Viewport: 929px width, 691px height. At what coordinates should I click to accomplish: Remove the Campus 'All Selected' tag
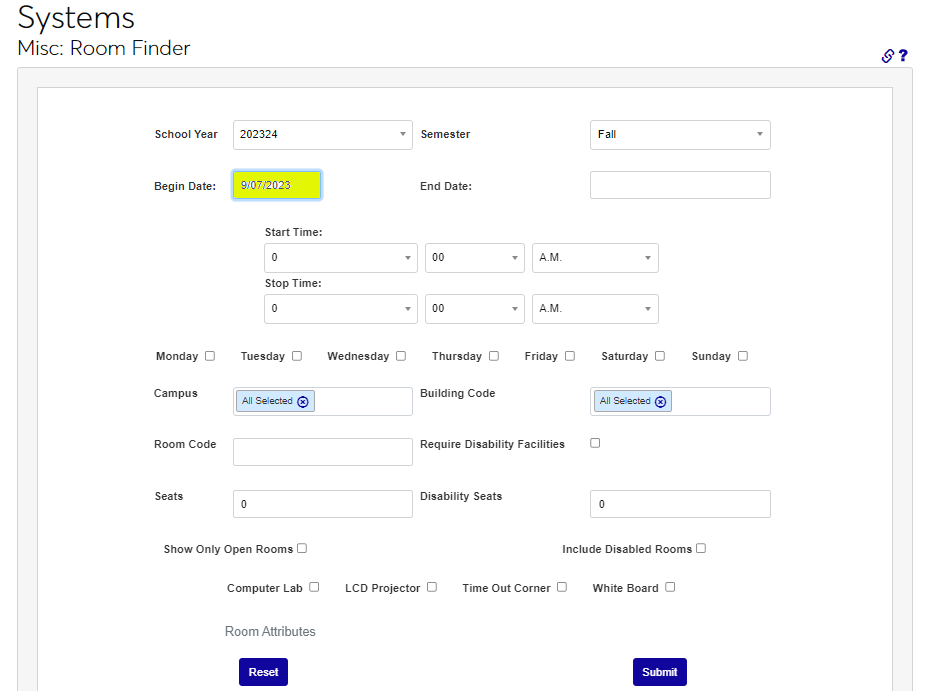(303, 401)
